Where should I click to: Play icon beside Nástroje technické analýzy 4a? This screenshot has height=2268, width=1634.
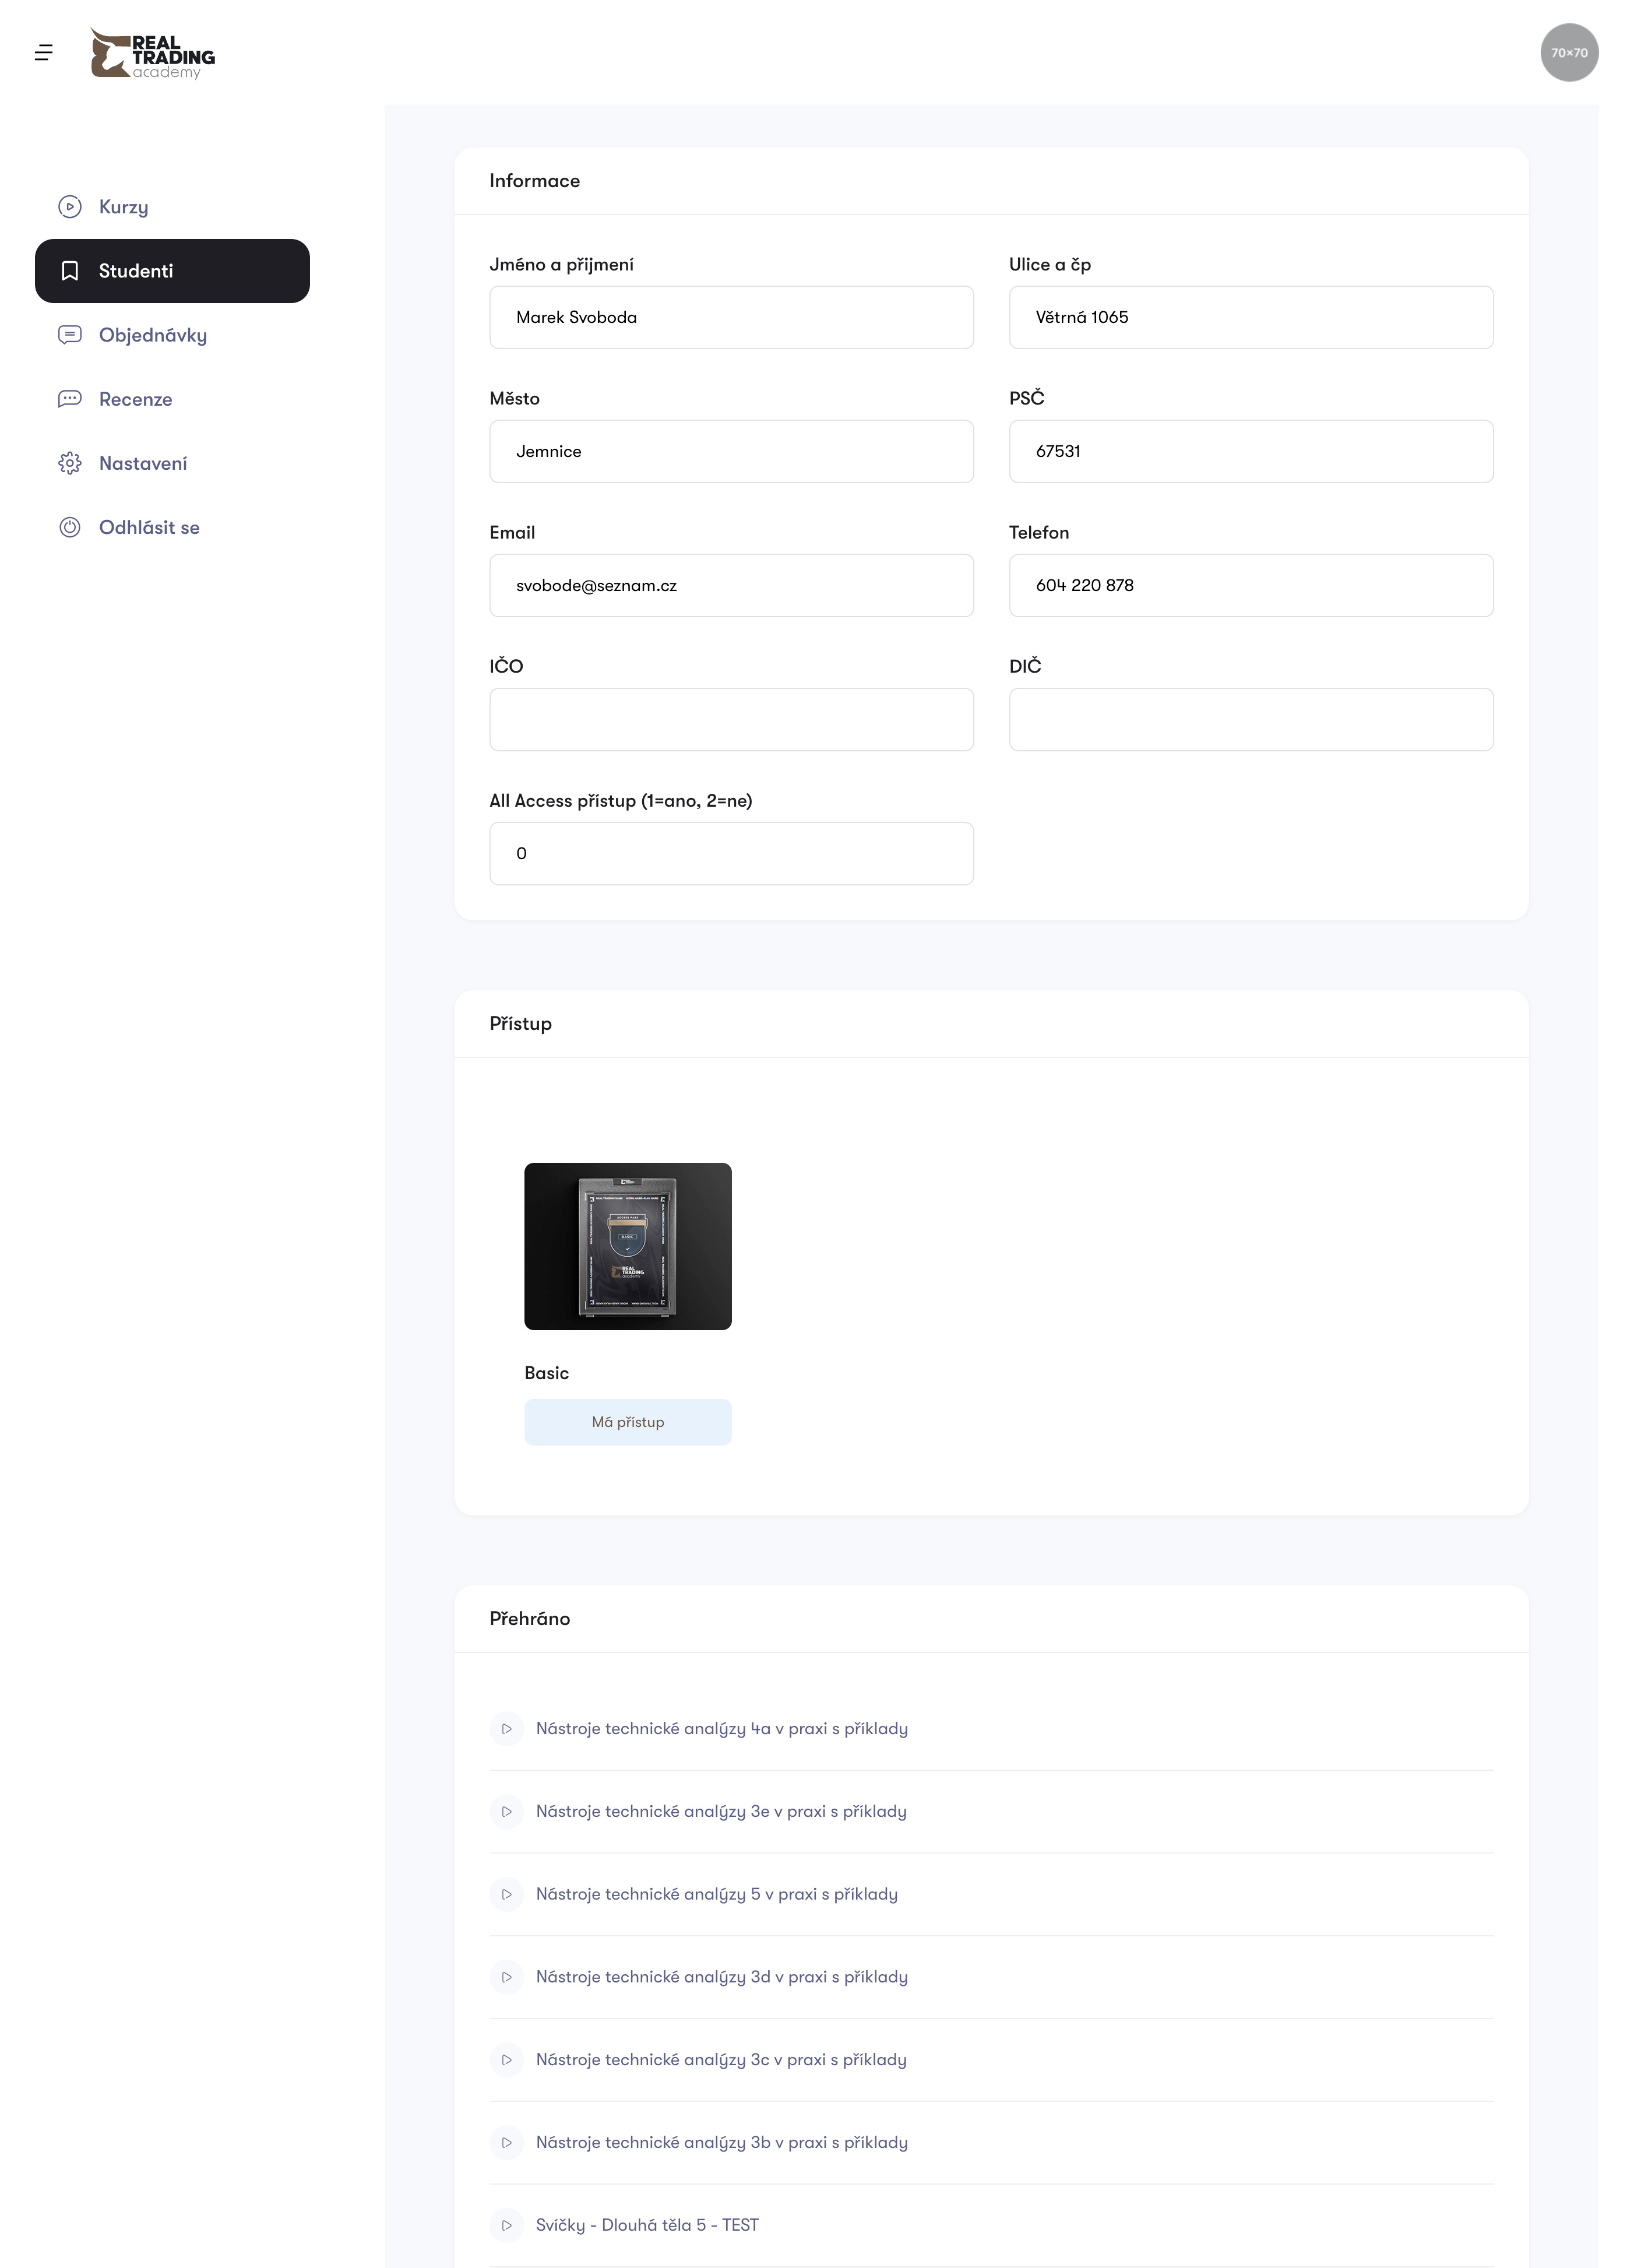tap(507, 1728)
